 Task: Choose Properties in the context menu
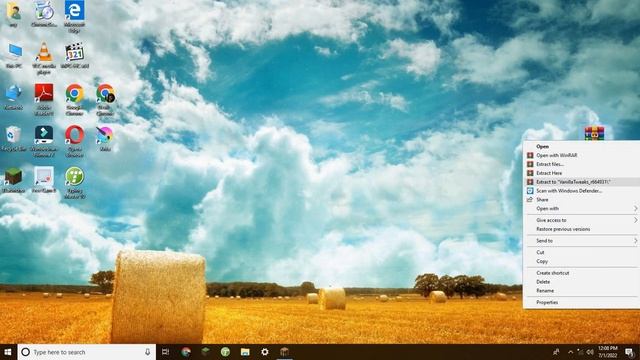click(x=582, y=302)
